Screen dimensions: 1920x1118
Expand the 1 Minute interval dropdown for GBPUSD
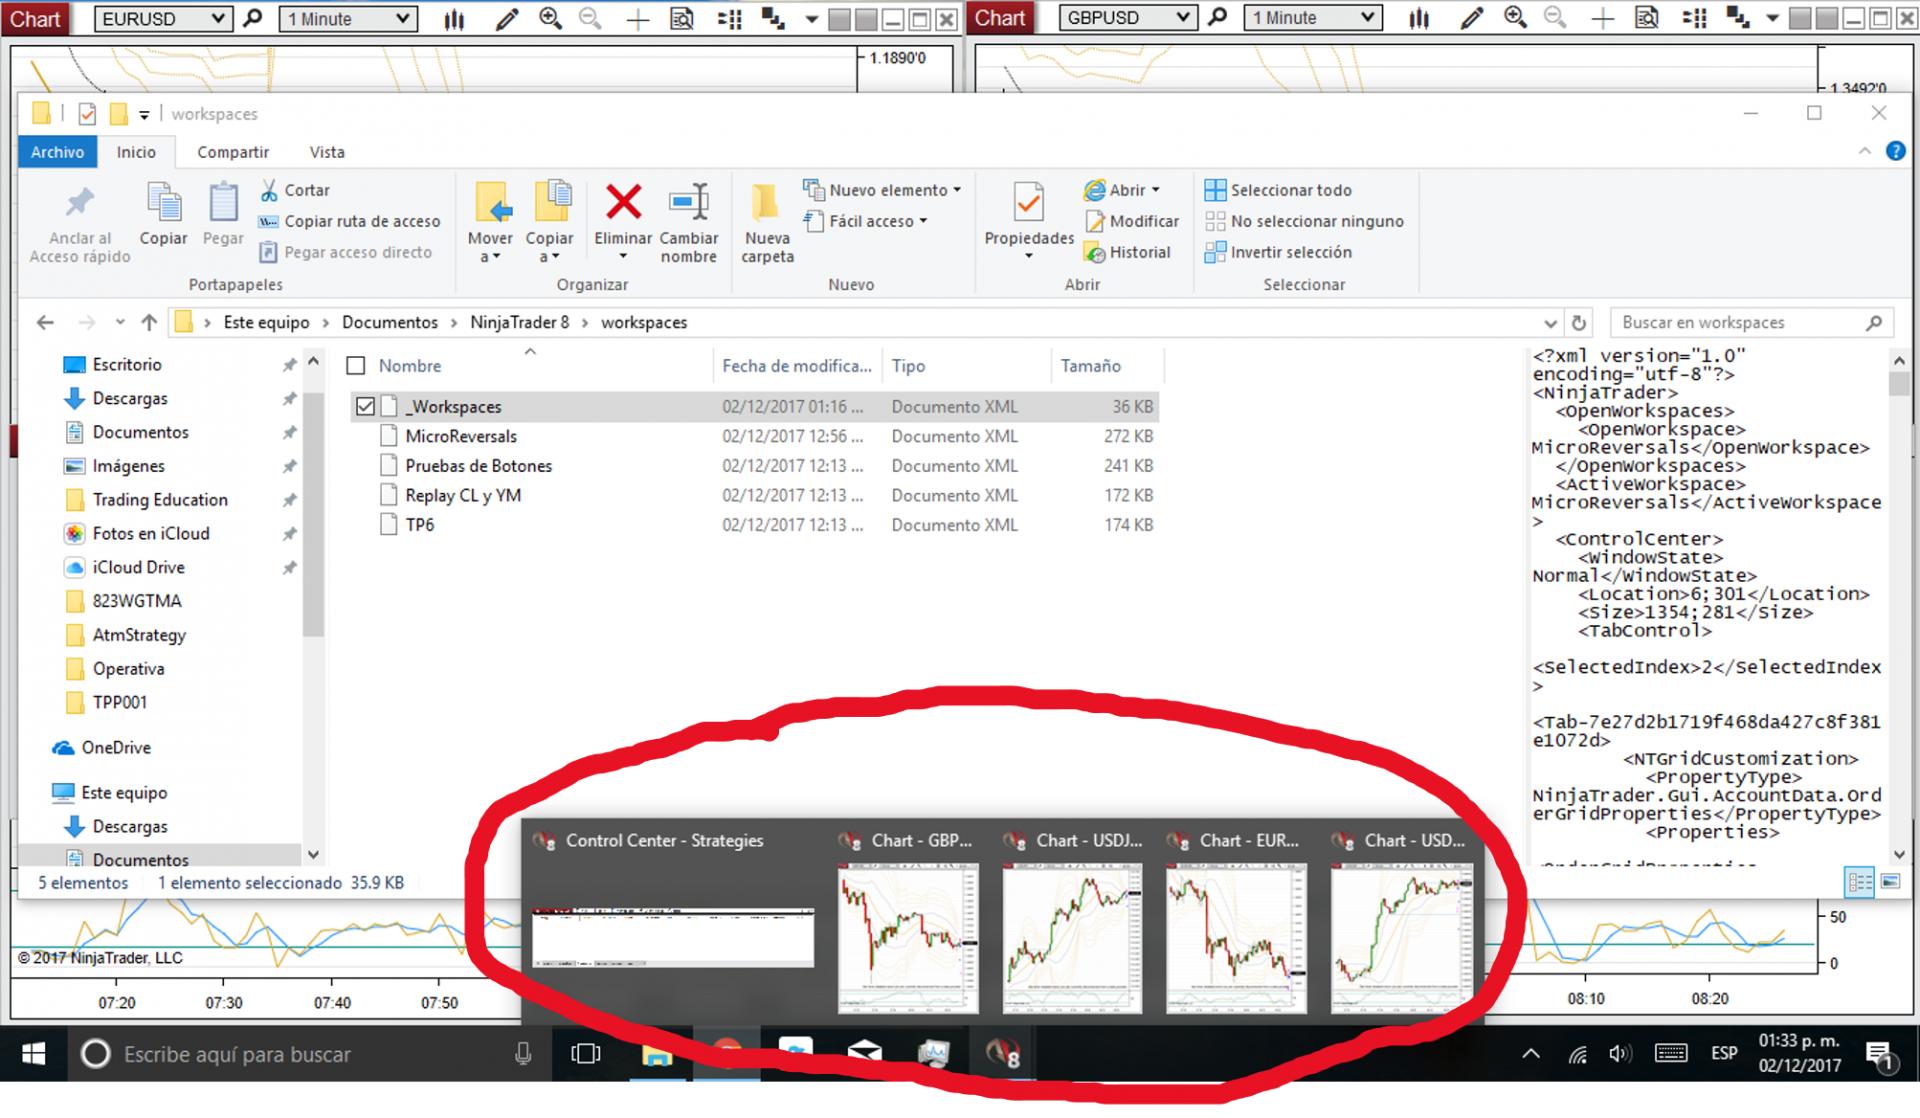click(x=1367, y=18)
